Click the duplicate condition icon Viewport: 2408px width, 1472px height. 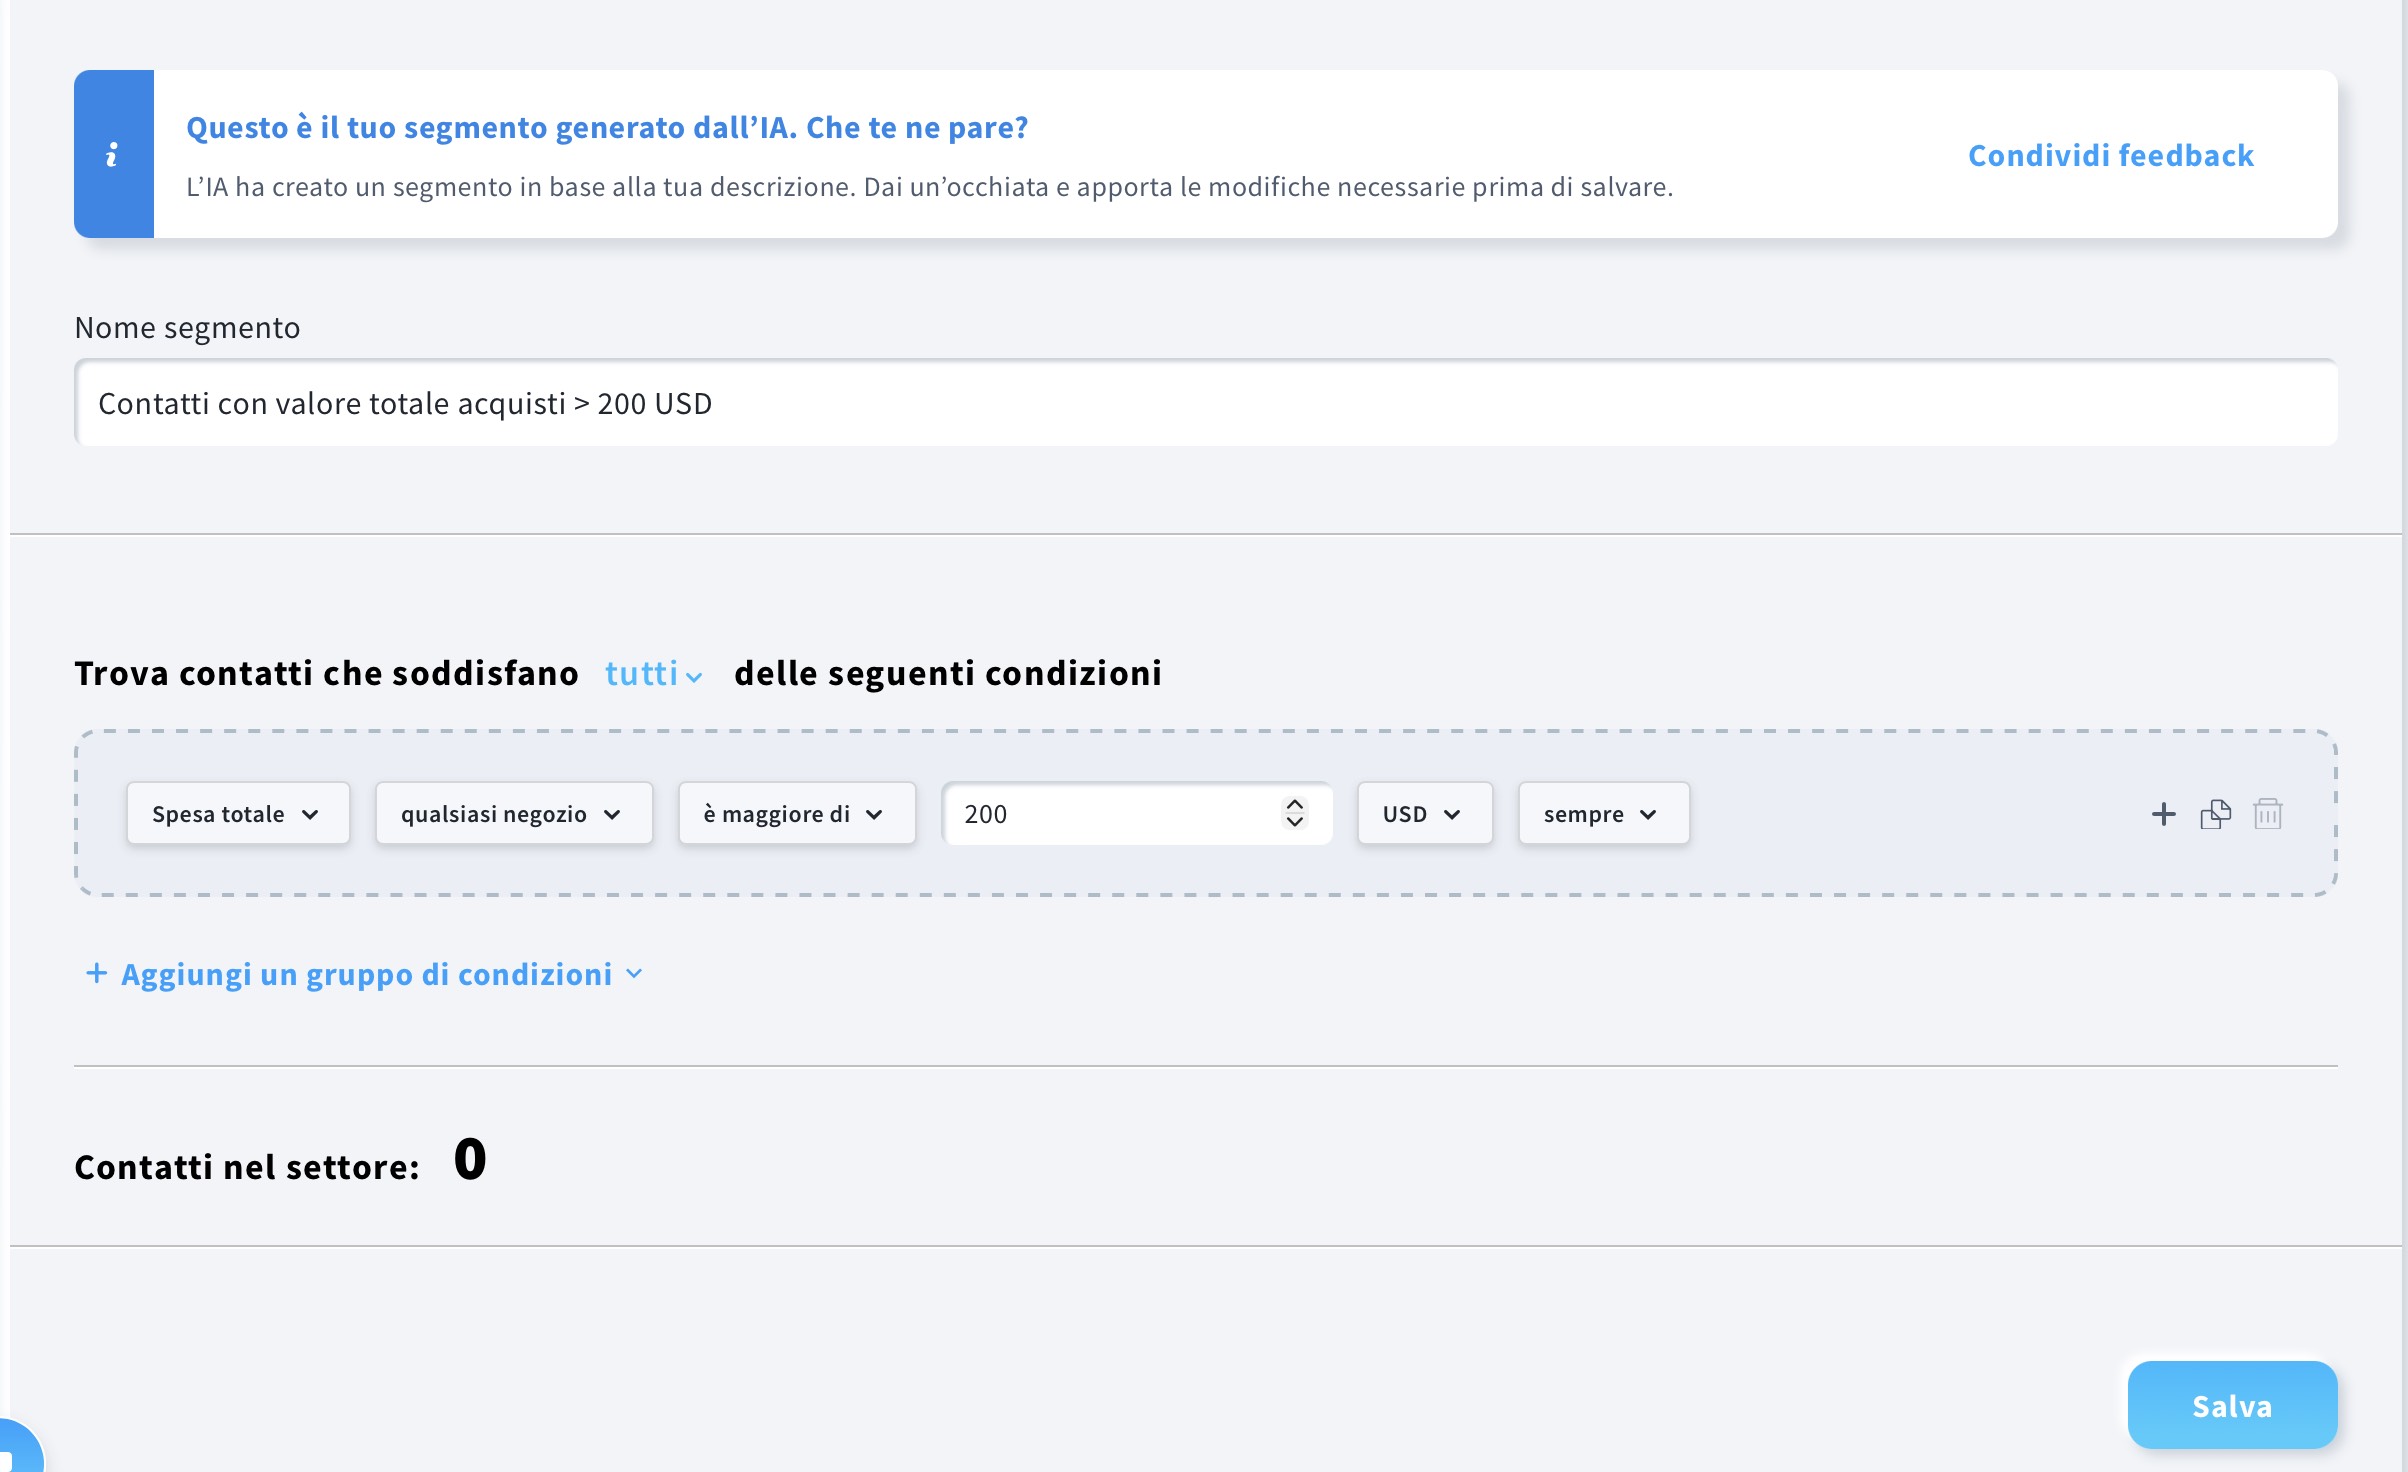[2215, 814]
